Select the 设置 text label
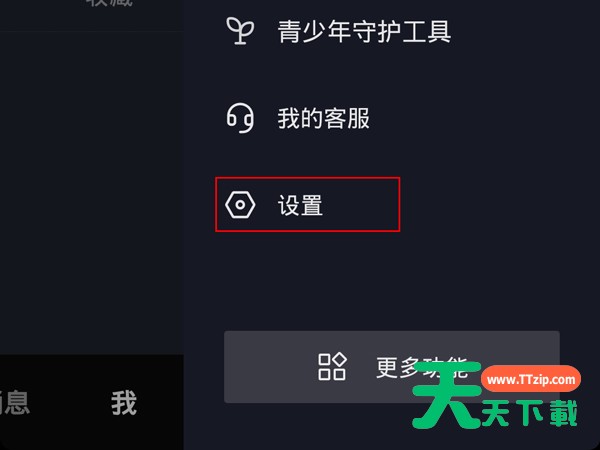The width and height of the screenshot is (600, 450). pyautogui.click(x=300, y=205)
